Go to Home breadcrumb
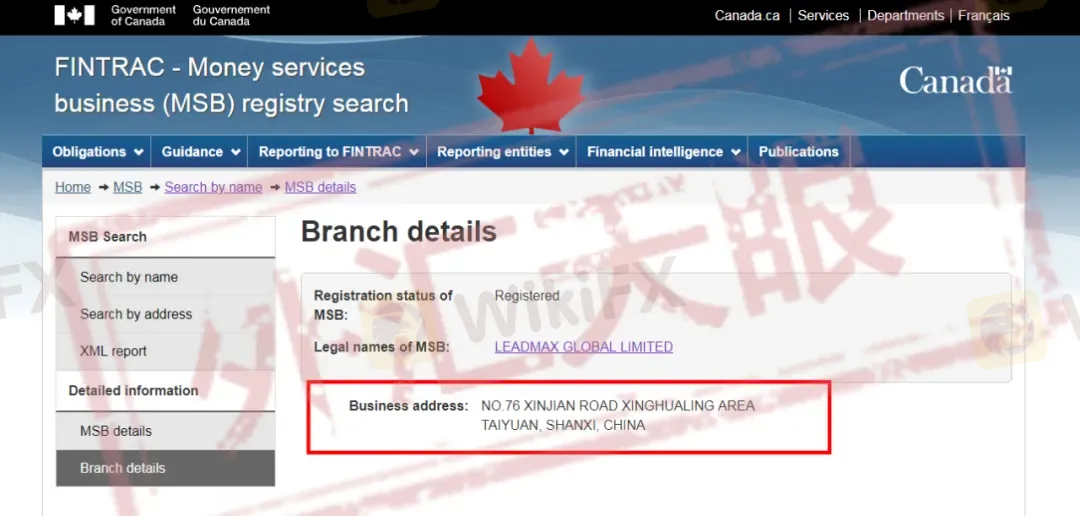Viewport: 1080px width, 516px height. (x=73, y=187)
